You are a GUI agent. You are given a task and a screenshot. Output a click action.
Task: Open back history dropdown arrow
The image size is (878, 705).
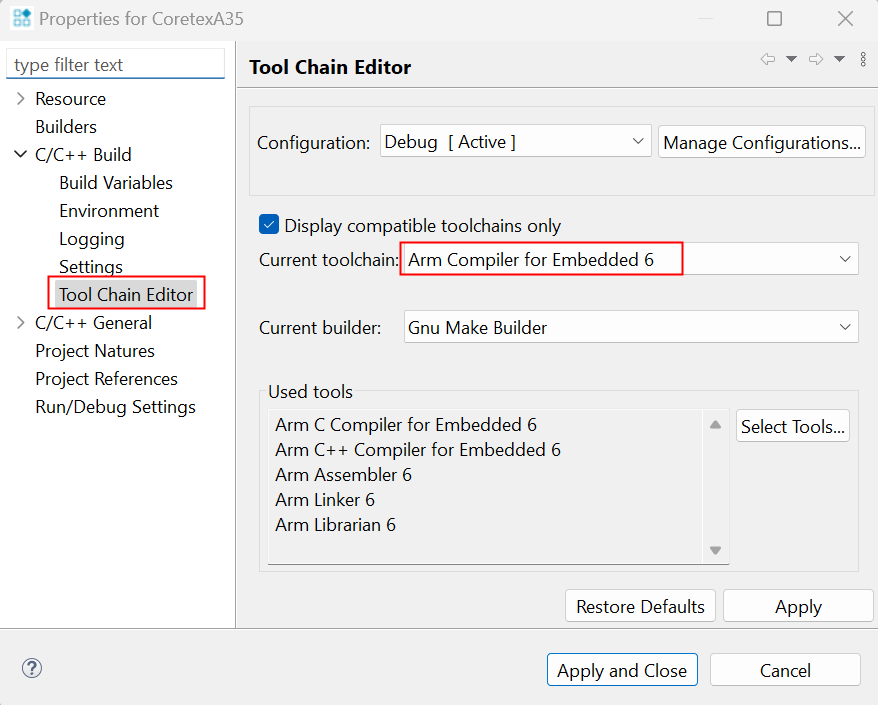pos(791,60)
